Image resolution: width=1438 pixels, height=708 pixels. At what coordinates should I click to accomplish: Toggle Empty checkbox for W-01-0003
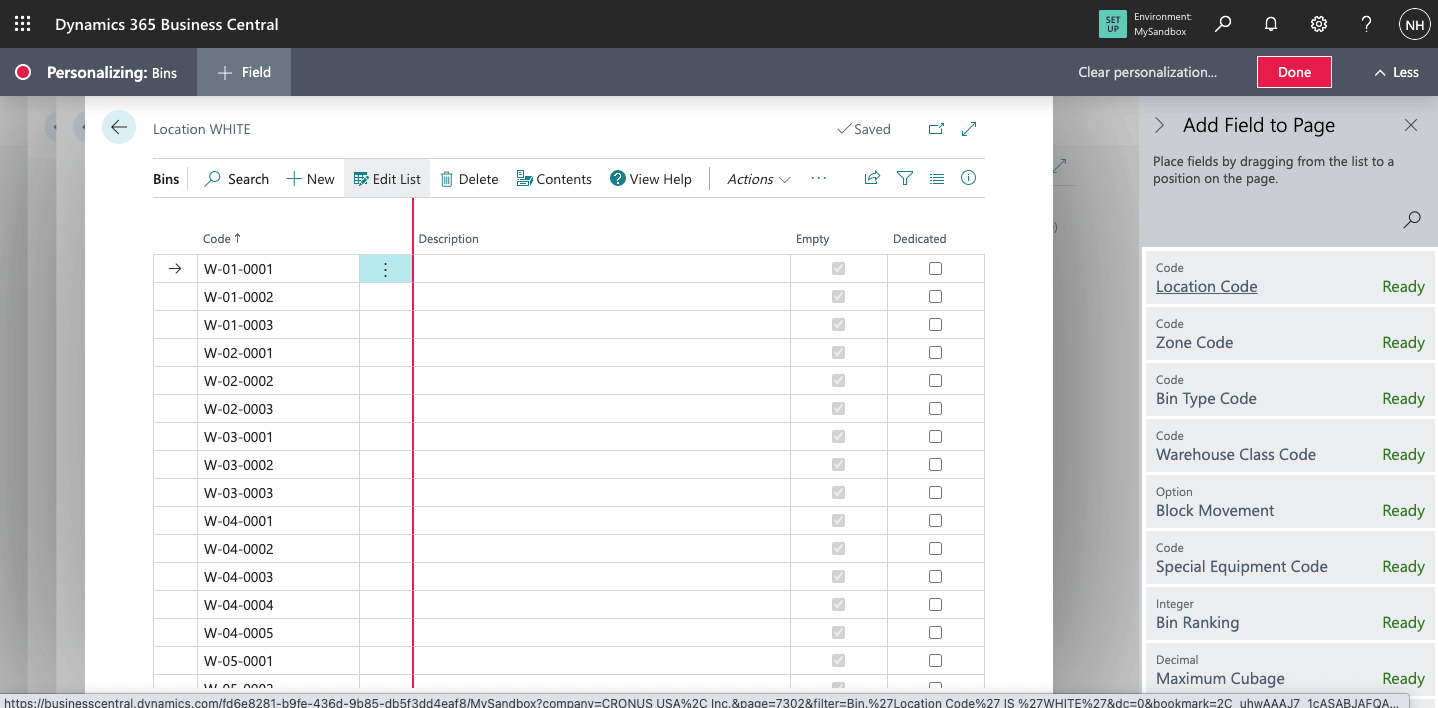click(x=838, y=325)
